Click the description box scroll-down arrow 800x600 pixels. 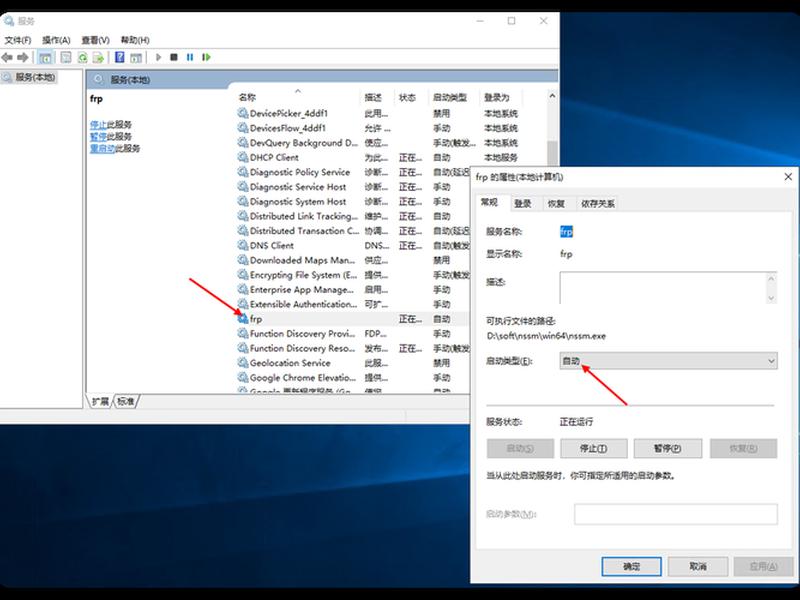[x=771, y=298]
